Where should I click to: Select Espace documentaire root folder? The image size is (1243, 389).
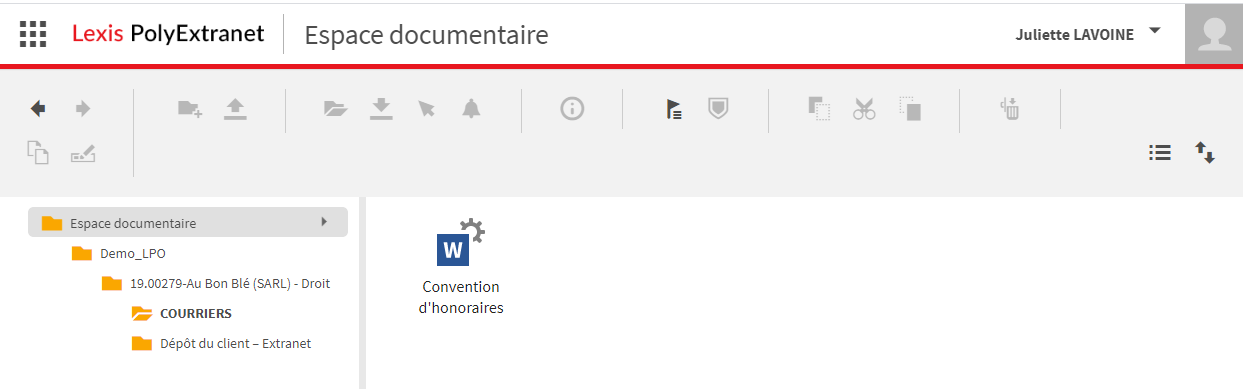point(188,222)
